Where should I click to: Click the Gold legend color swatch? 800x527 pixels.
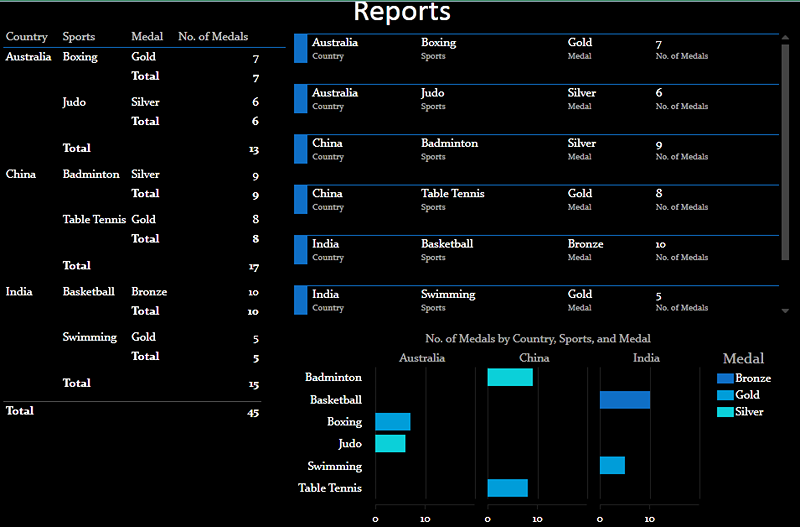coord(725,395)
